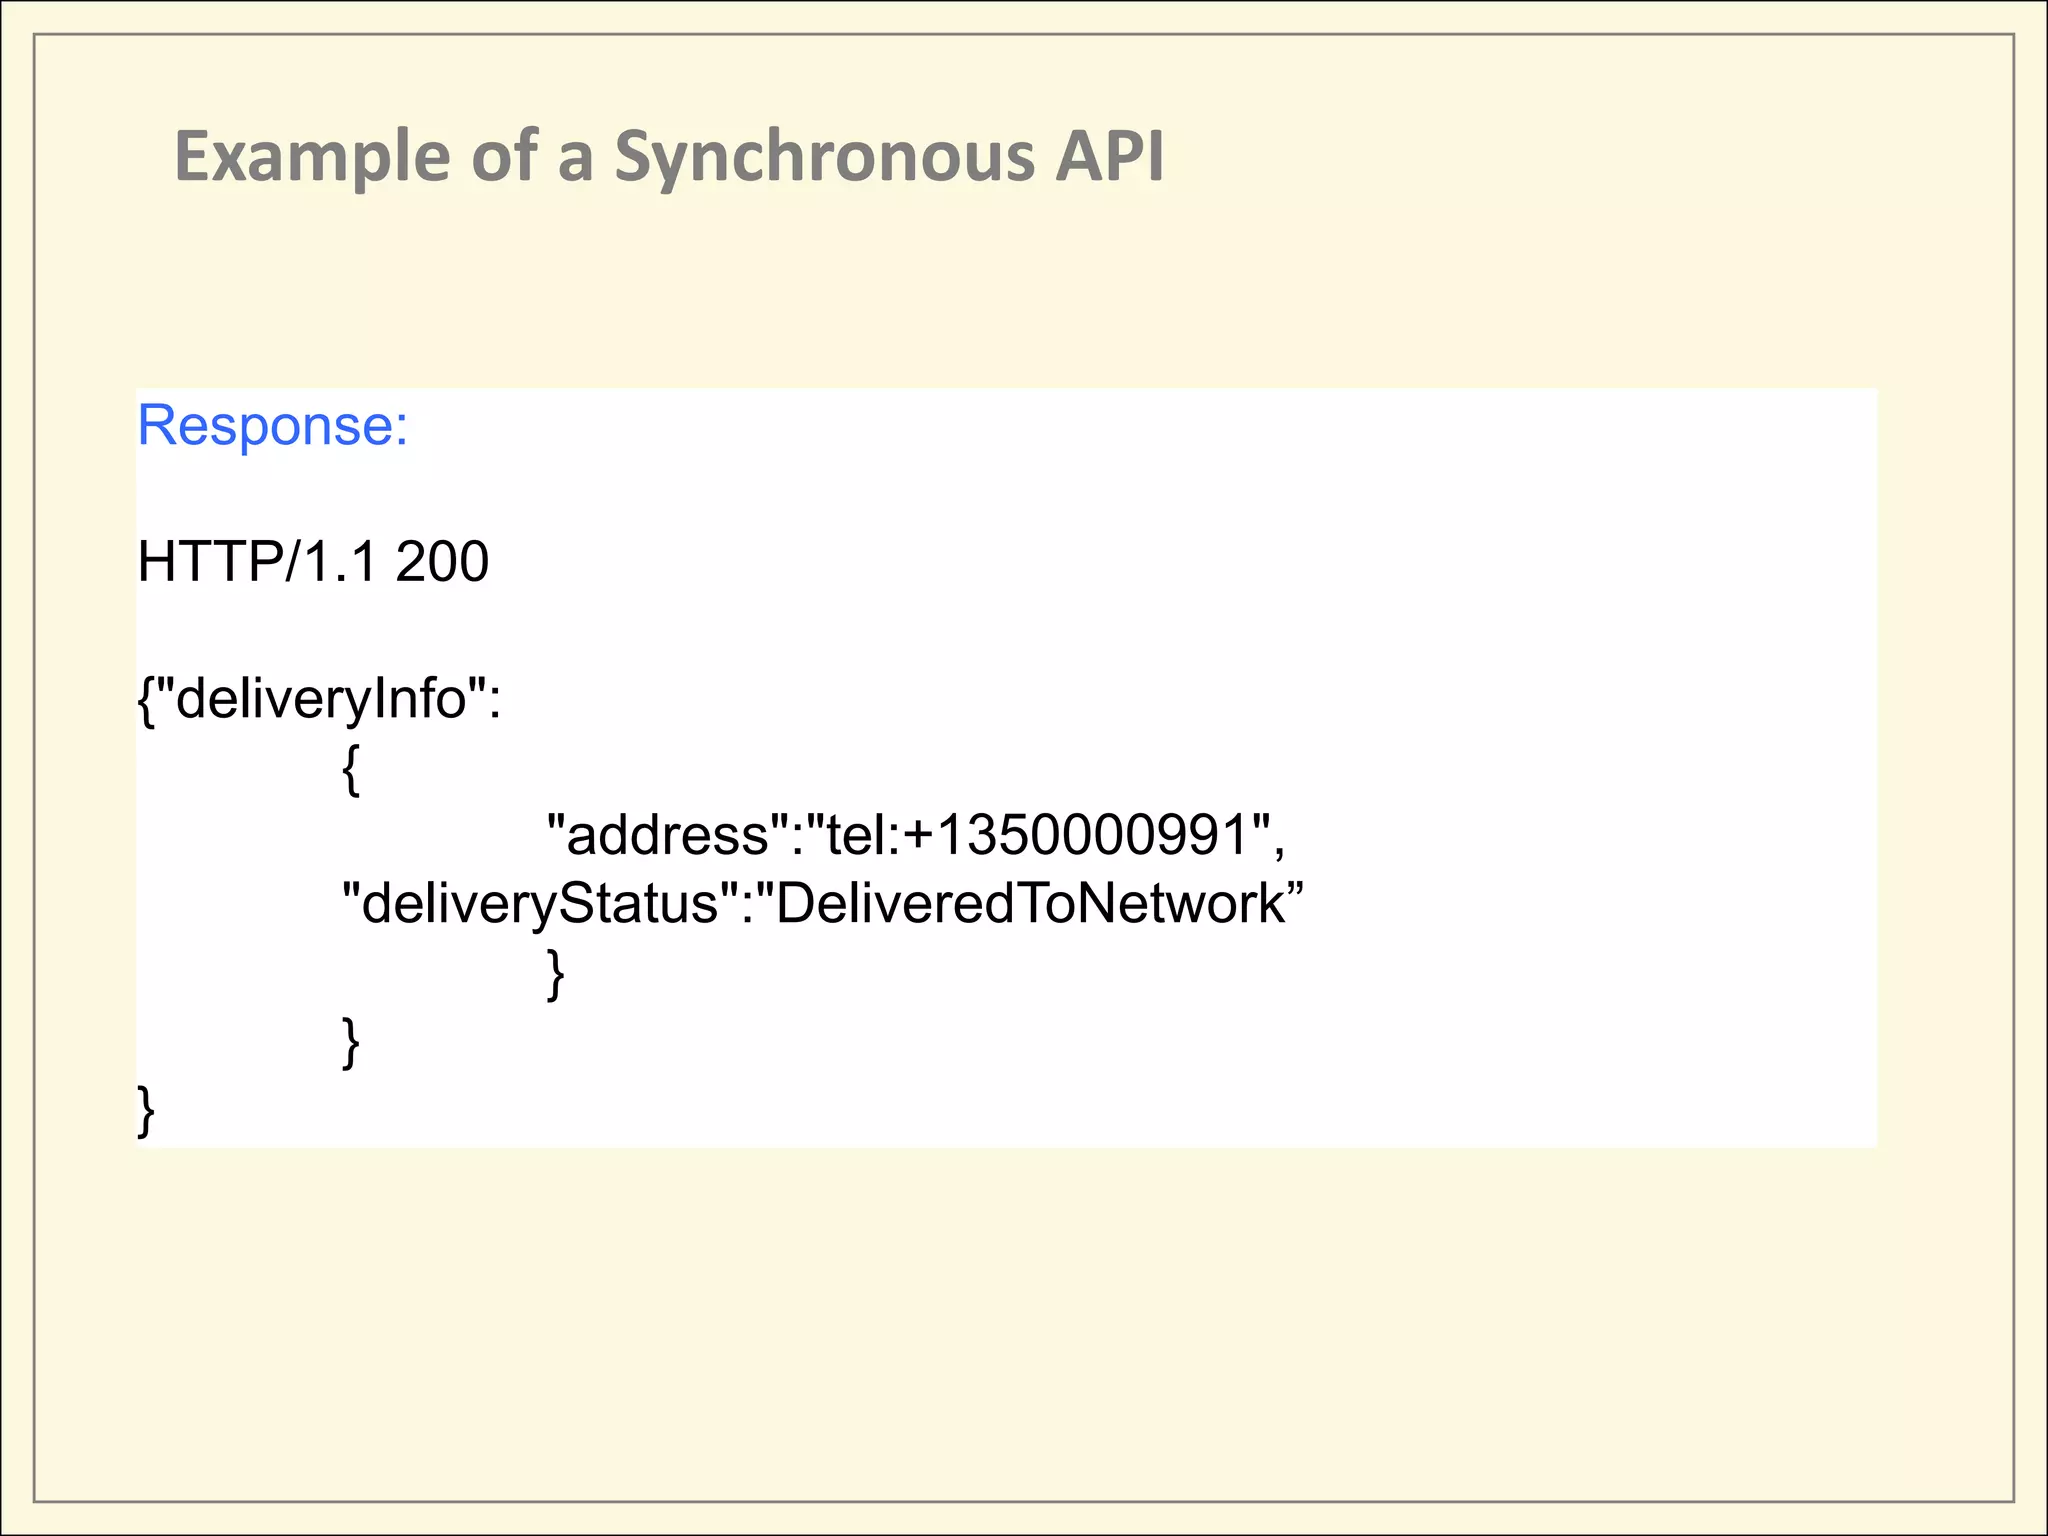
Task: Click the "HTTP/1.1" protocol text
Action: [257, 561]
